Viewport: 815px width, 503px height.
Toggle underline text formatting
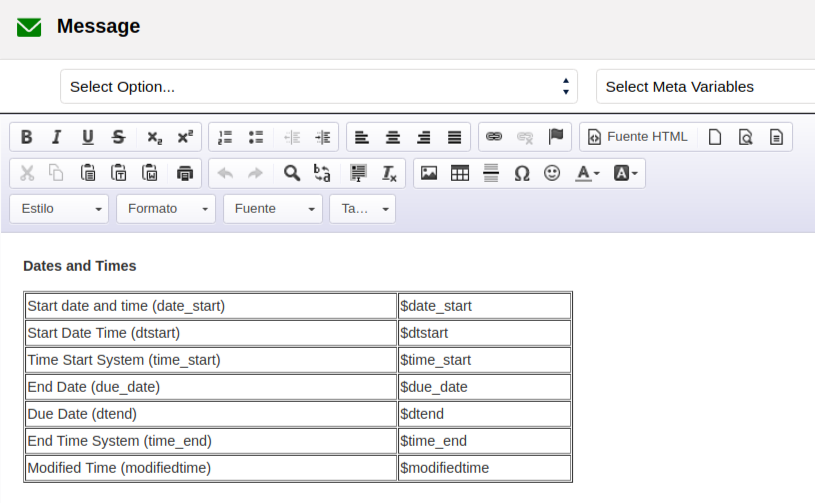[88, 137]
